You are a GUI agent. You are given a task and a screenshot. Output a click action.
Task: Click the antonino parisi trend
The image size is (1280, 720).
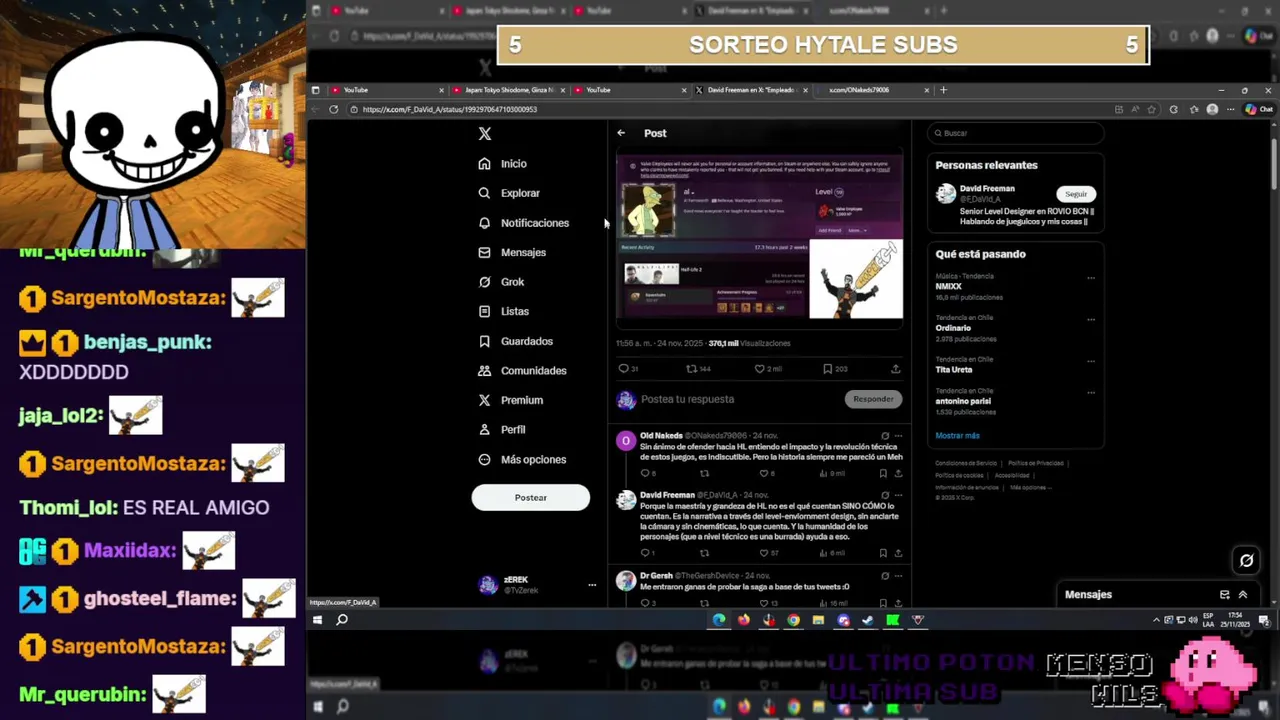(963, 401)
